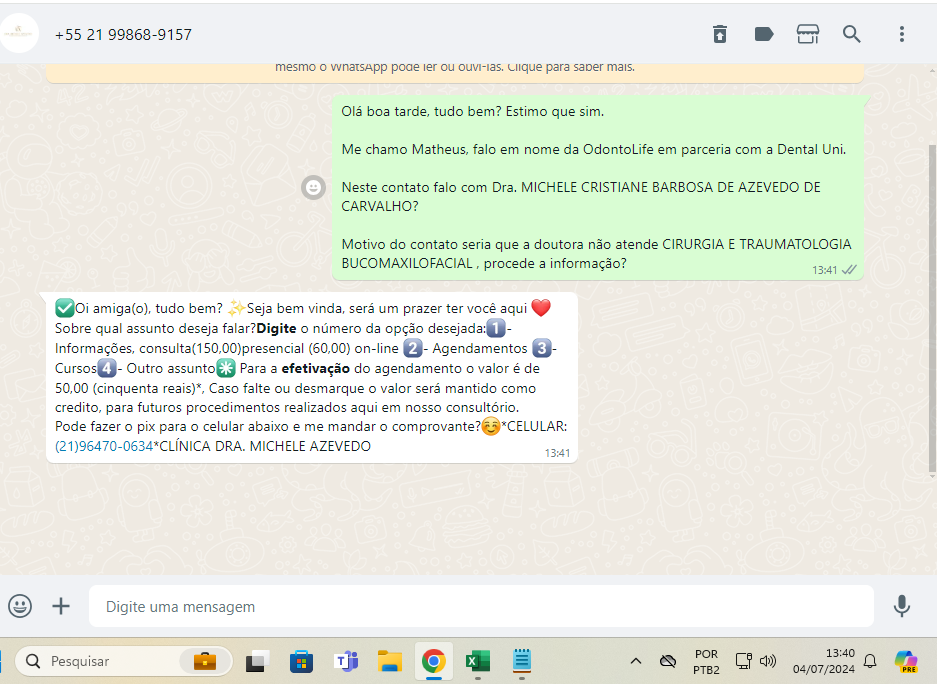Click briefcase icon in search box

204,661
